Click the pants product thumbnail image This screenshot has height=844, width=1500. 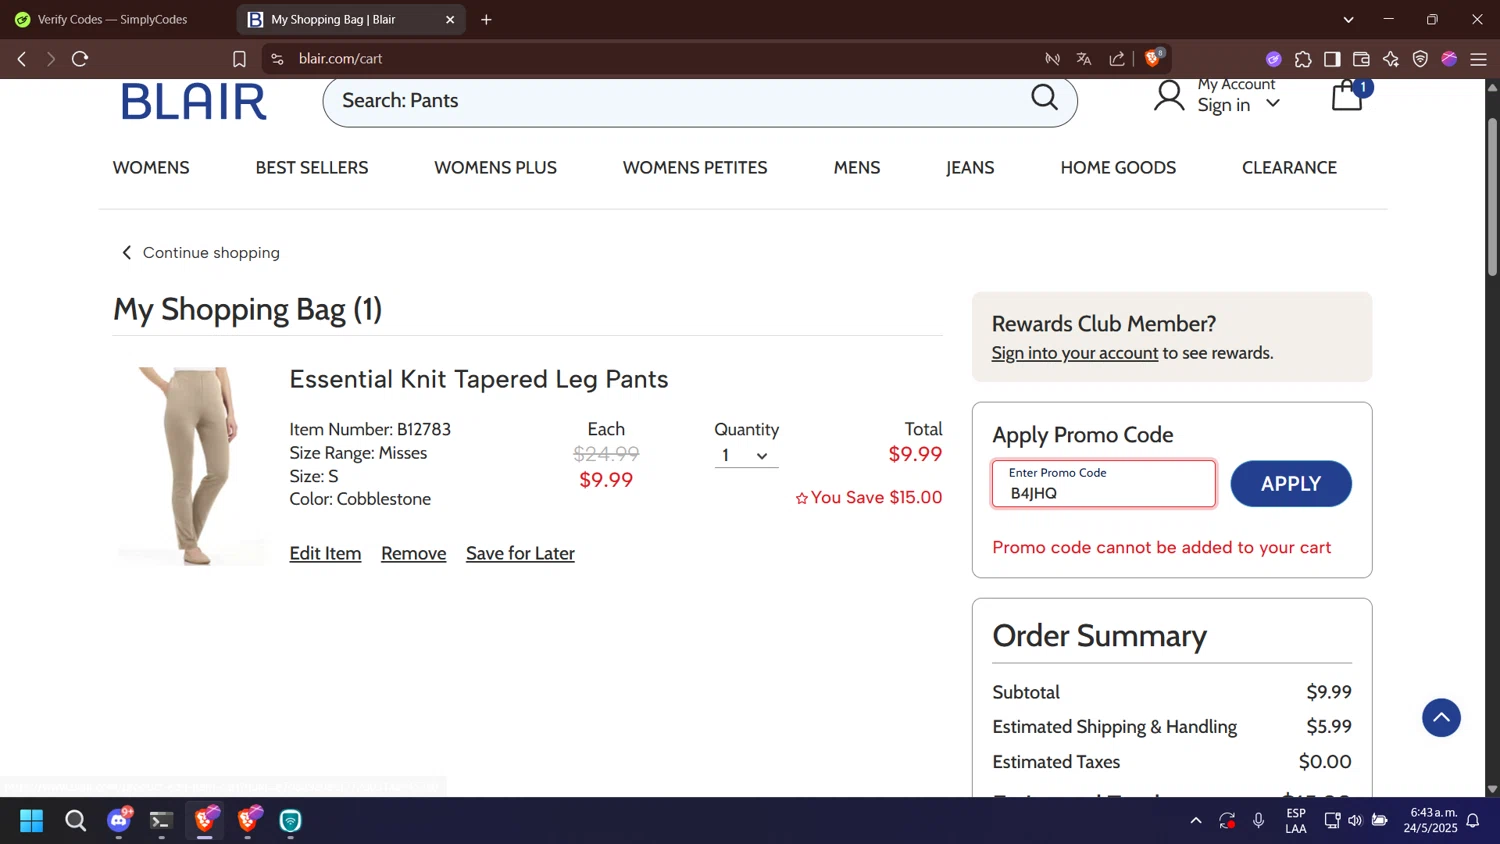click(190, 466)
